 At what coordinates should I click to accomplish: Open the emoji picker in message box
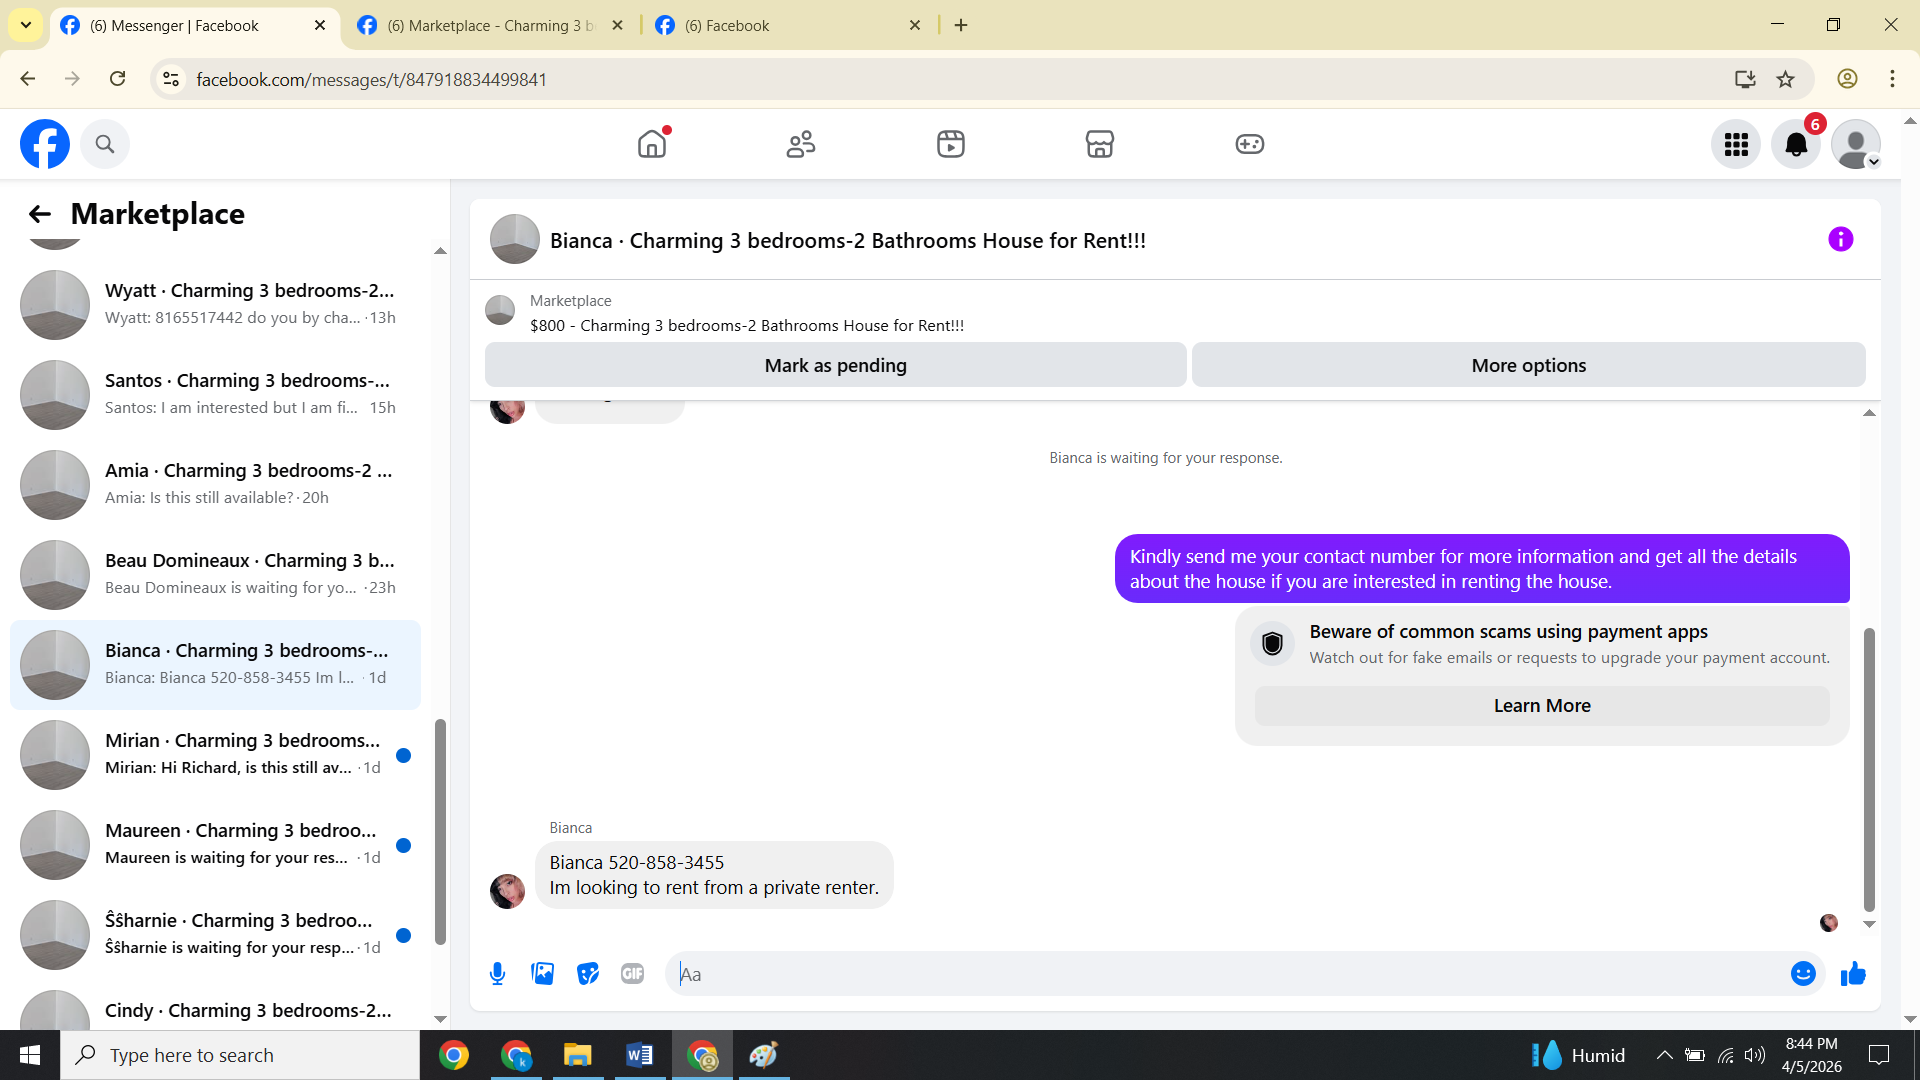click(1803, 974)
